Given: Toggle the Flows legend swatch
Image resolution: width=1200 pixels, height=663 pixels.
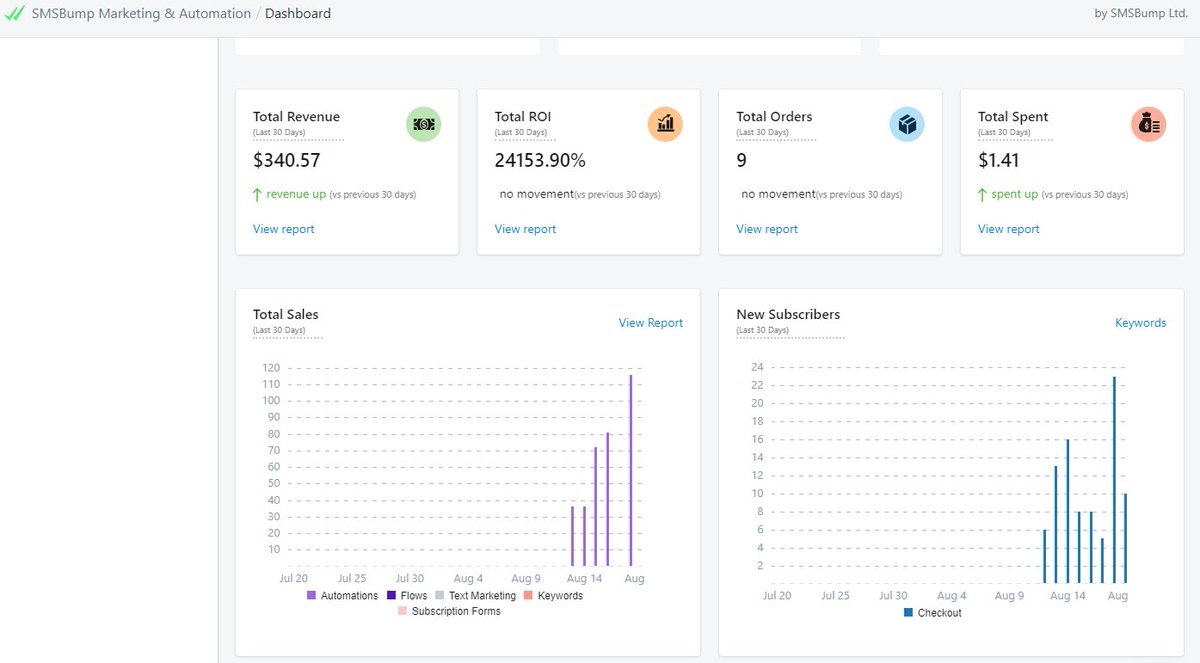Looking at the screenshot, I should pyautogui.click(x=391, y=596).
